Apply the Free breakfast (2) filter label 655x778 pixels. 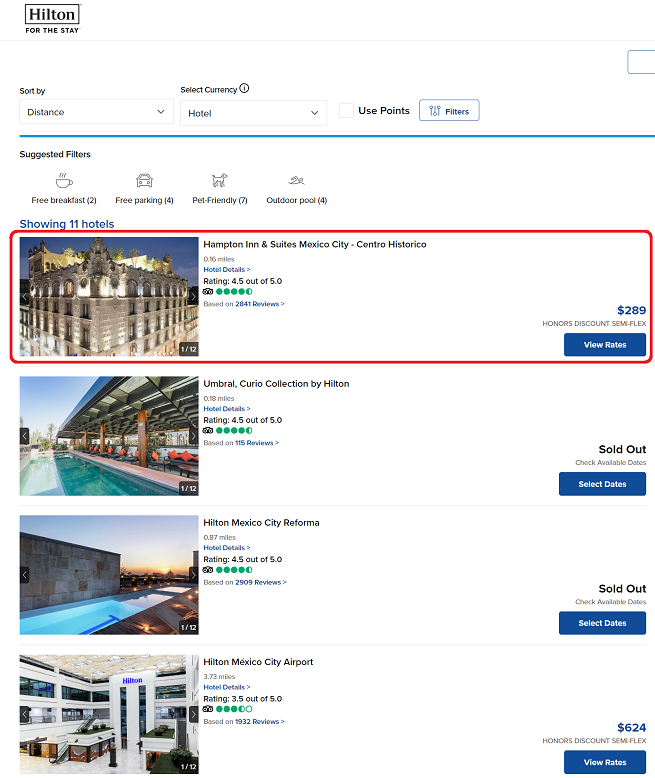64,200
